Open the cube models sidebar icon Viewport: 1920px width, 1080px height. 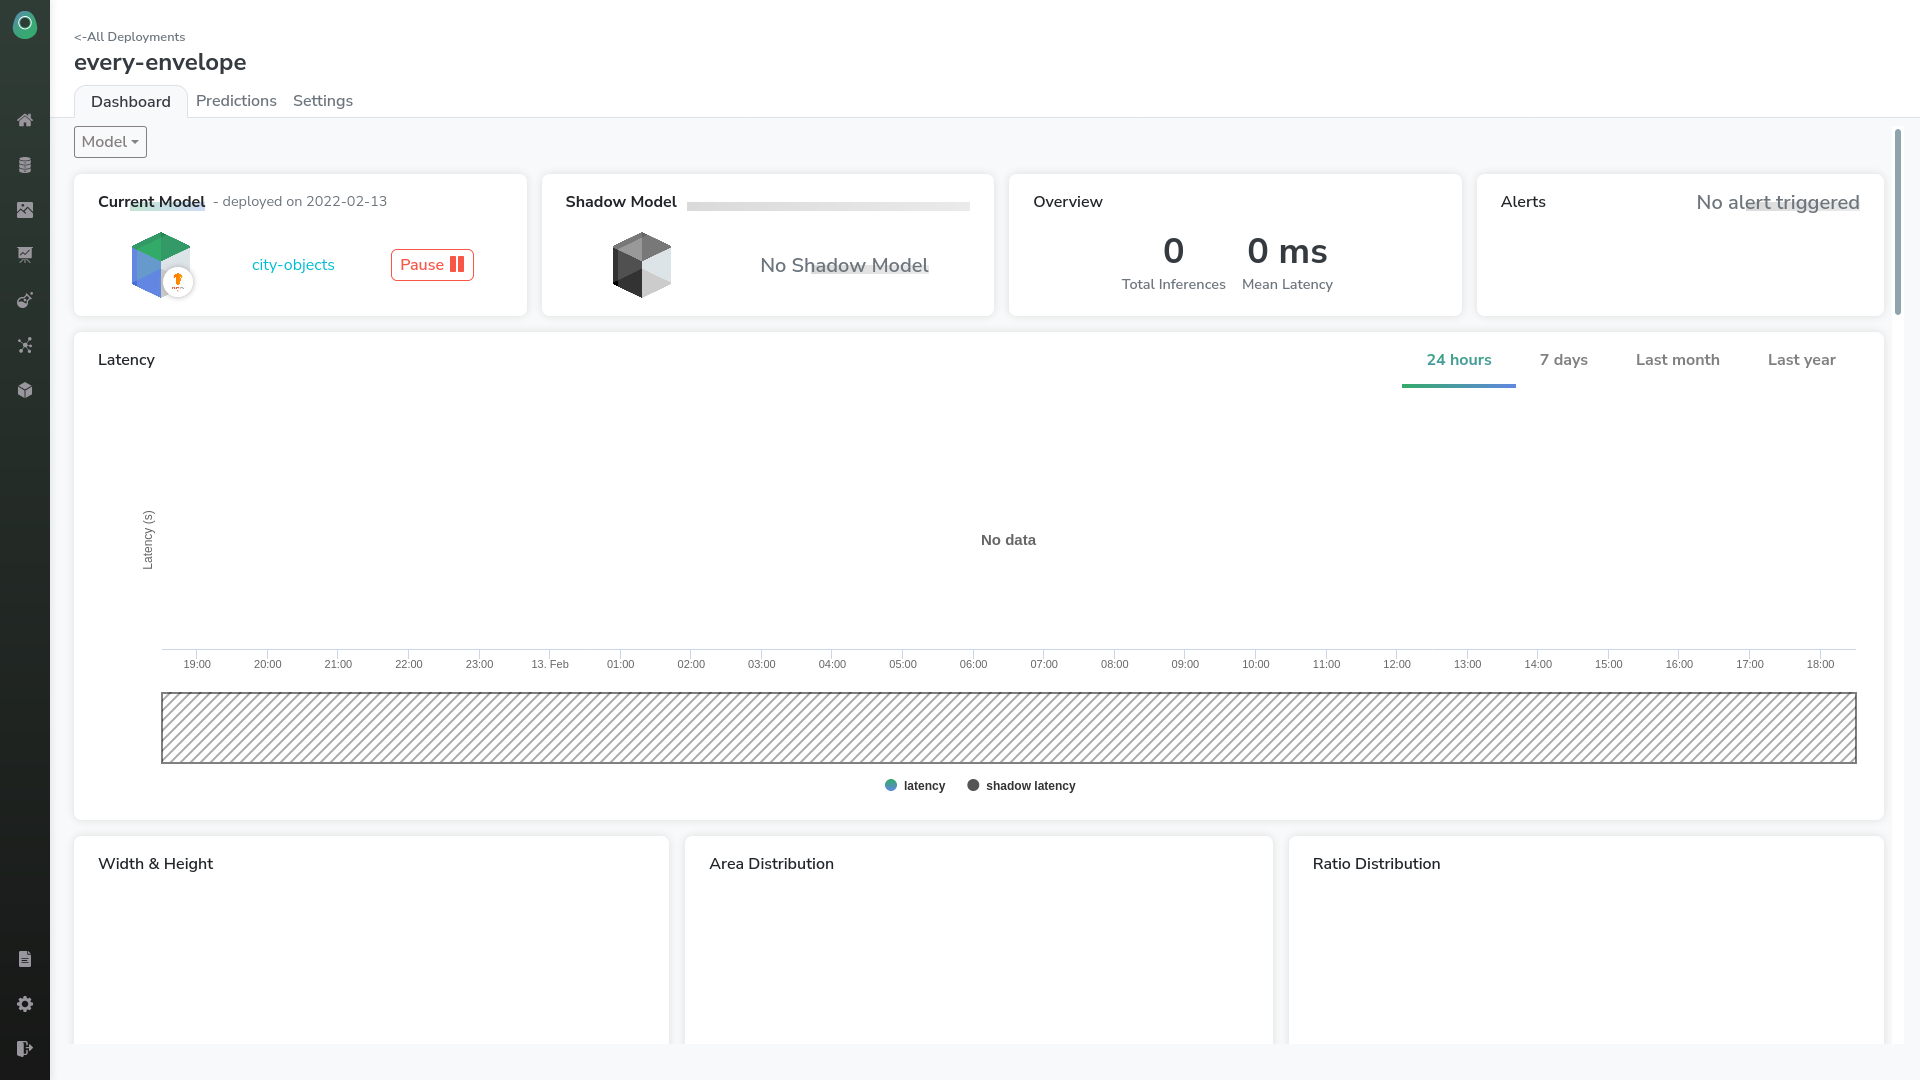click(25, 390)
